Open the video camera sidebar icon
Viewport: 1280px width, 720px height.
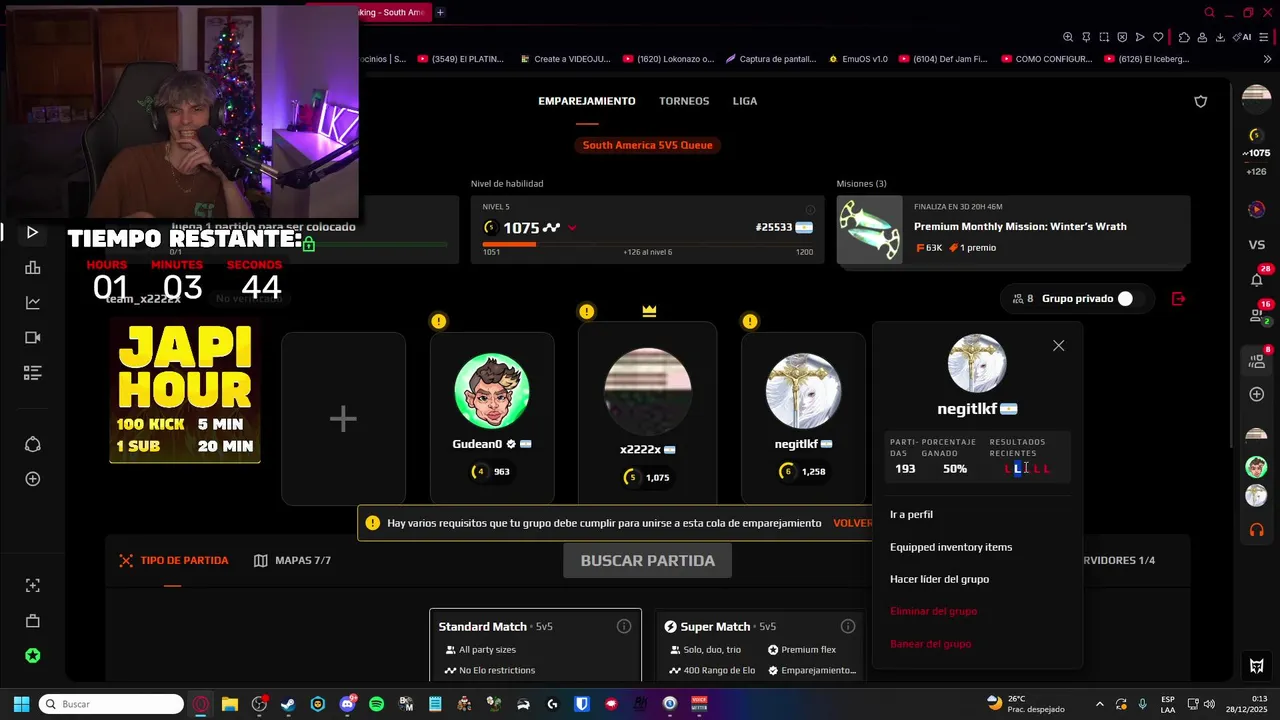(32, 337)
